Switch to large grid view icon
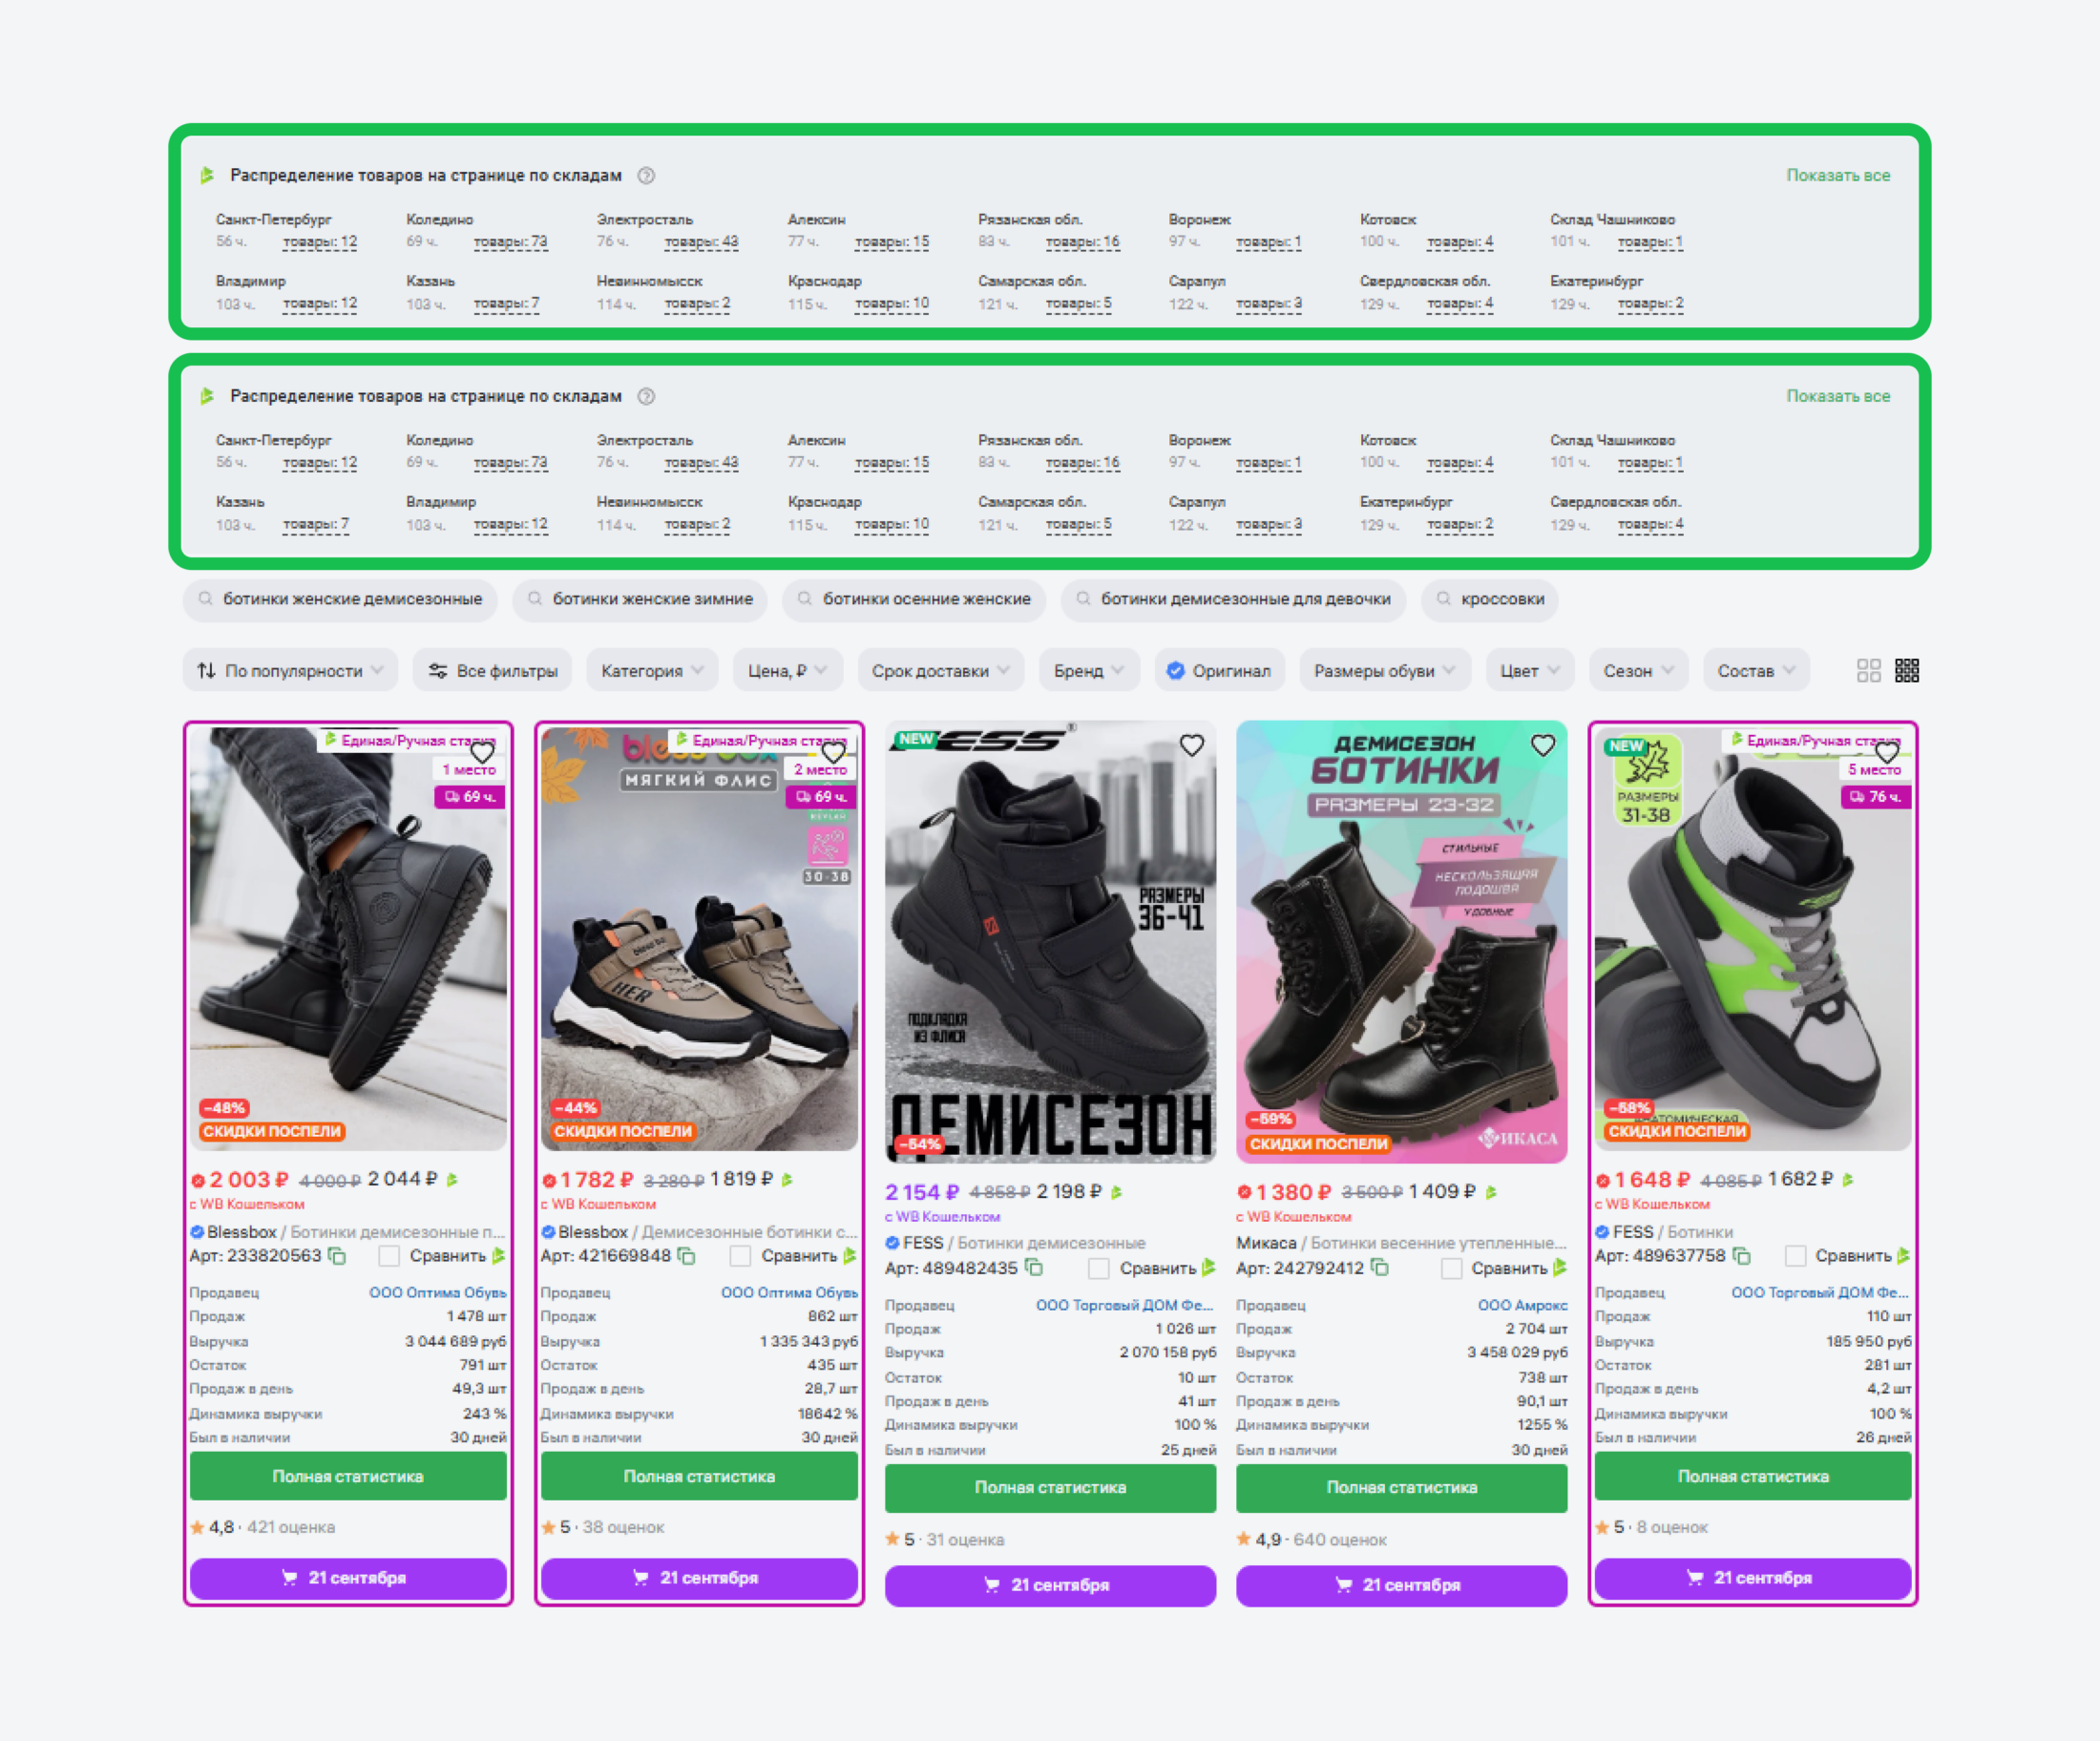The height and width of the screenshot is (1741, 2100). 1868,670
